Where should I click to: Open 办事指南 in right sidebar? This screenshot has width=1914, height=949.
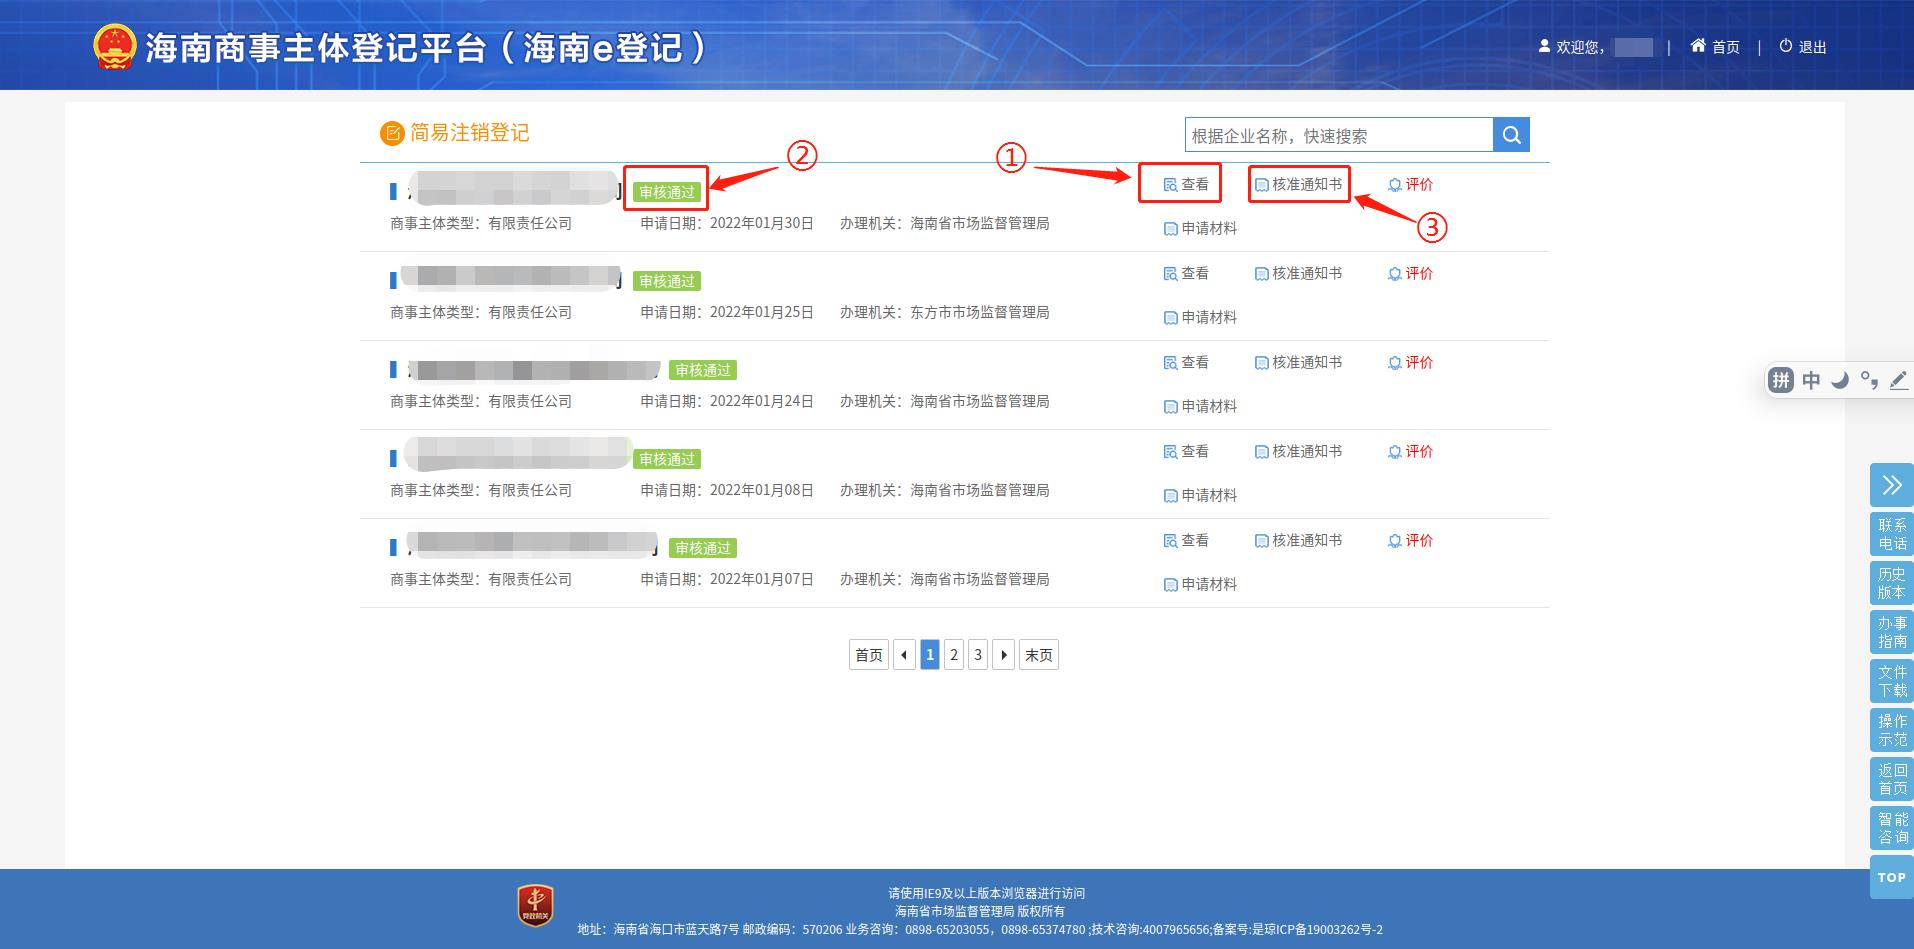(1891, 633)
